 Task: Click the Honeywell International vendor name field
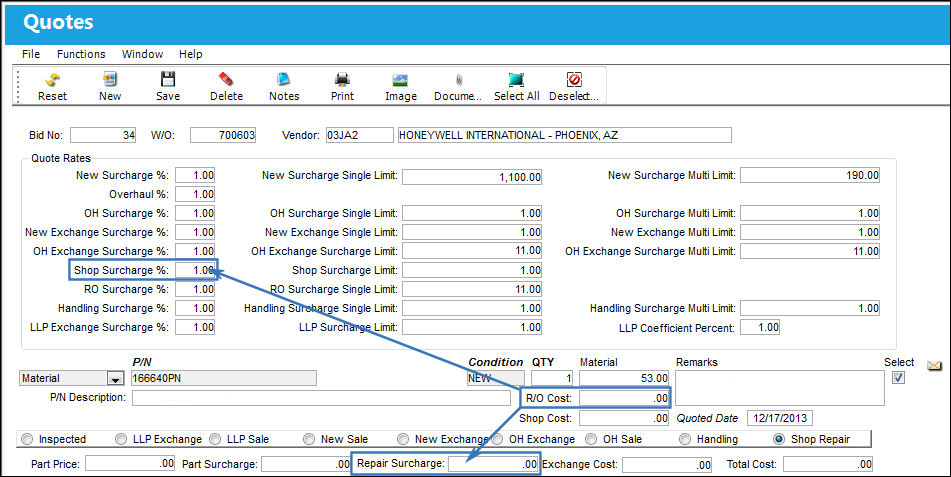(x=564, y=135)
